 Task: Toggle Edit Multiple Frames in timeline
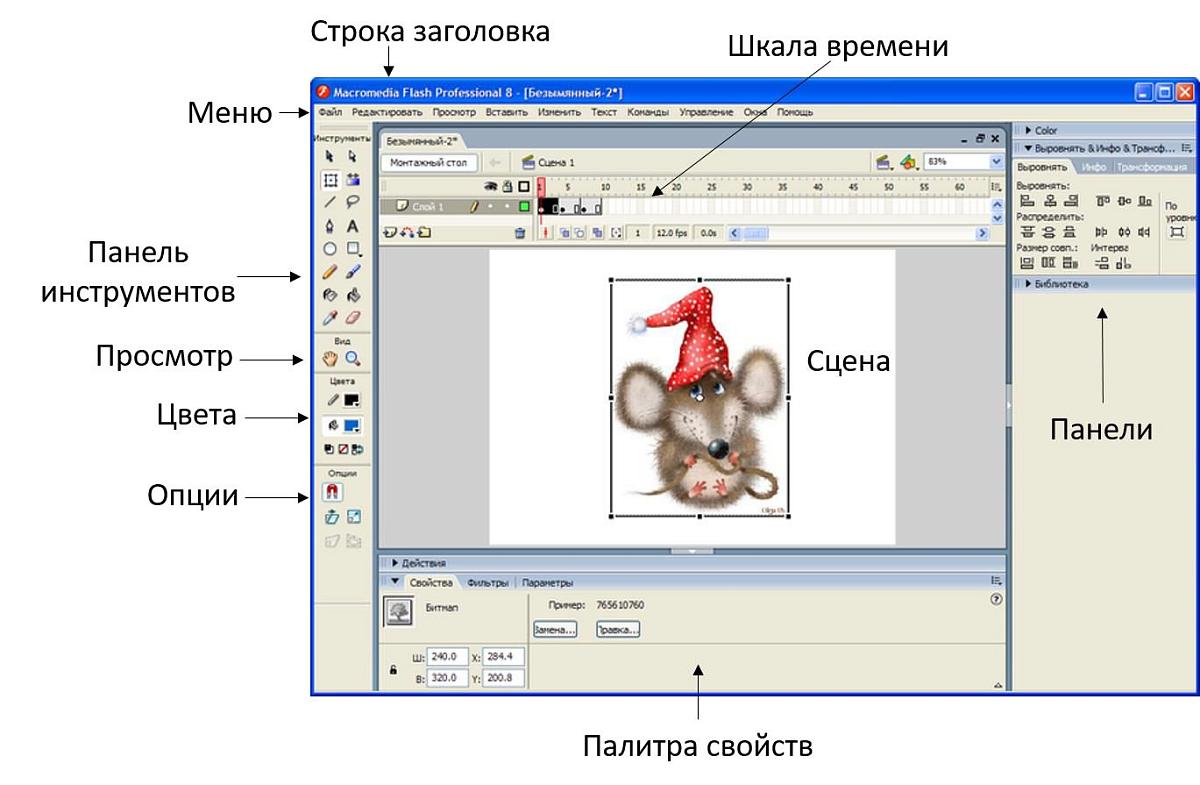click(597, 233)
